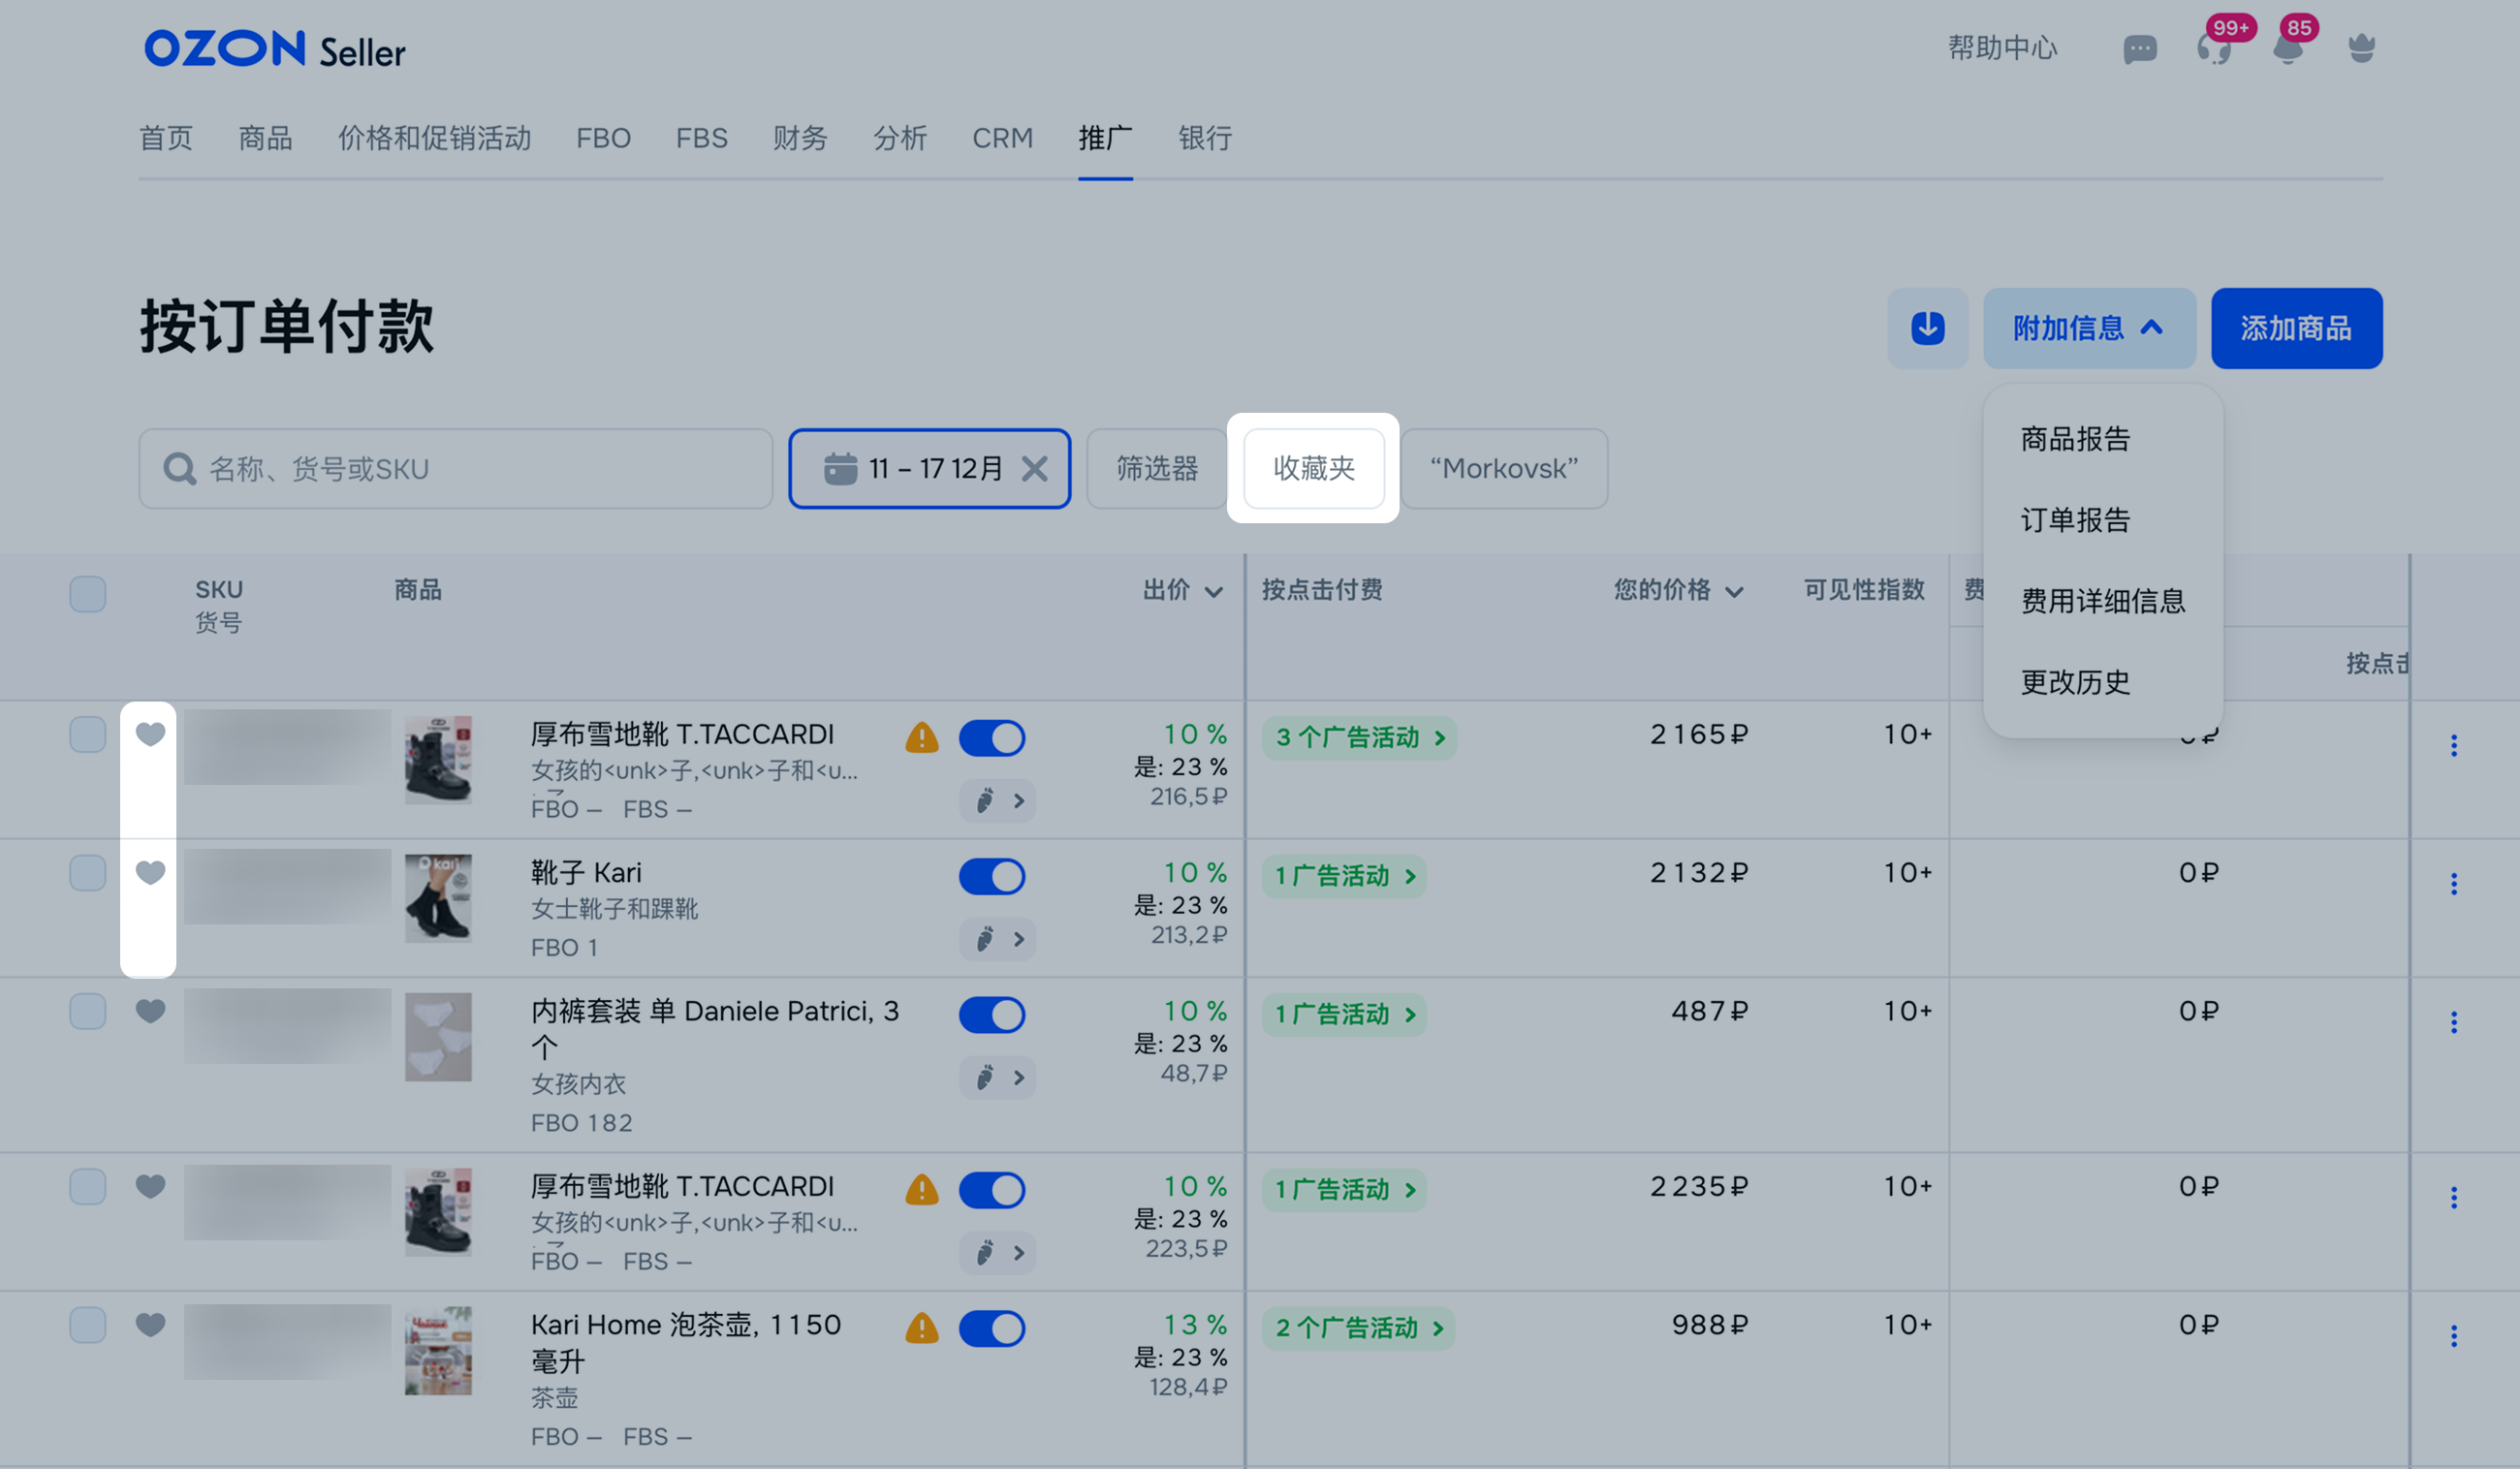The image size is (2520, 1469).
Task: Open the chat messages icon
Action: coord(2139,48)
